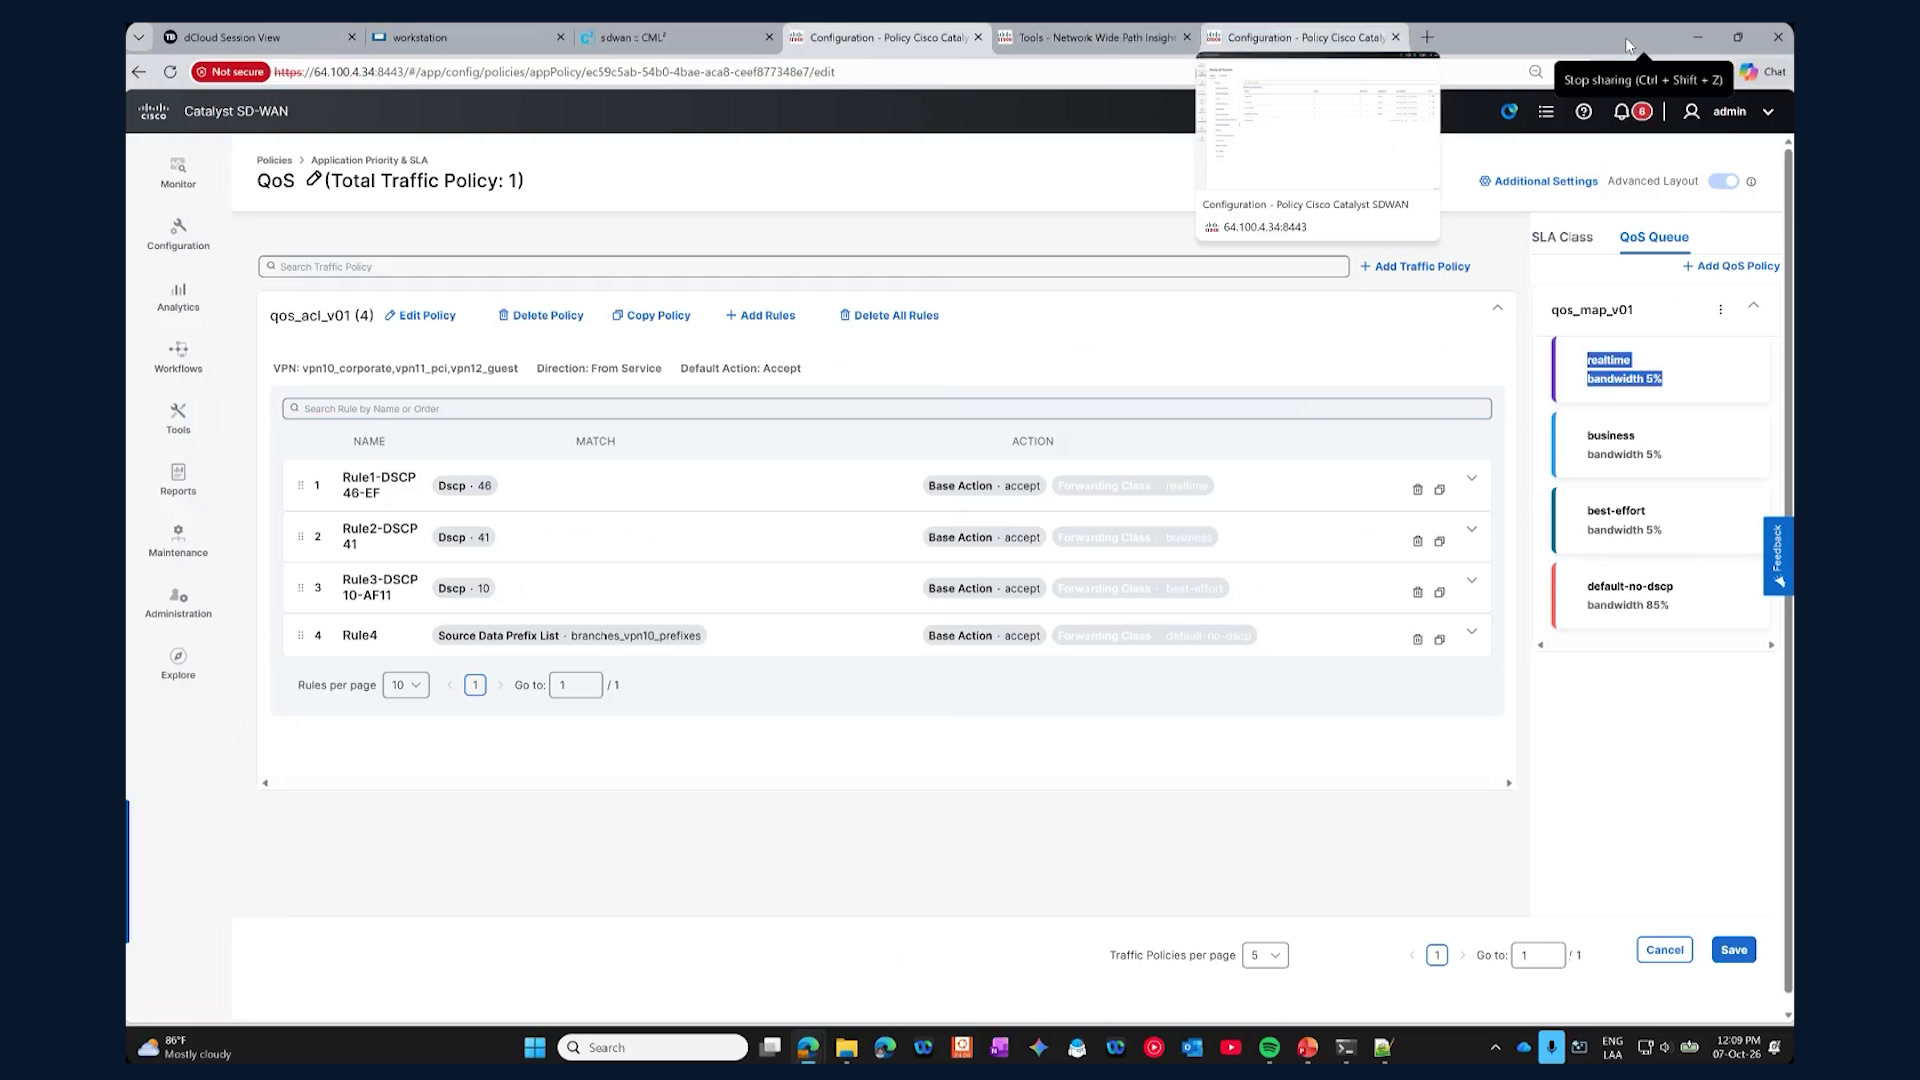Open Reports from the sidebar
Viewport: 1920px width, 1080px height.
[178, 479]
